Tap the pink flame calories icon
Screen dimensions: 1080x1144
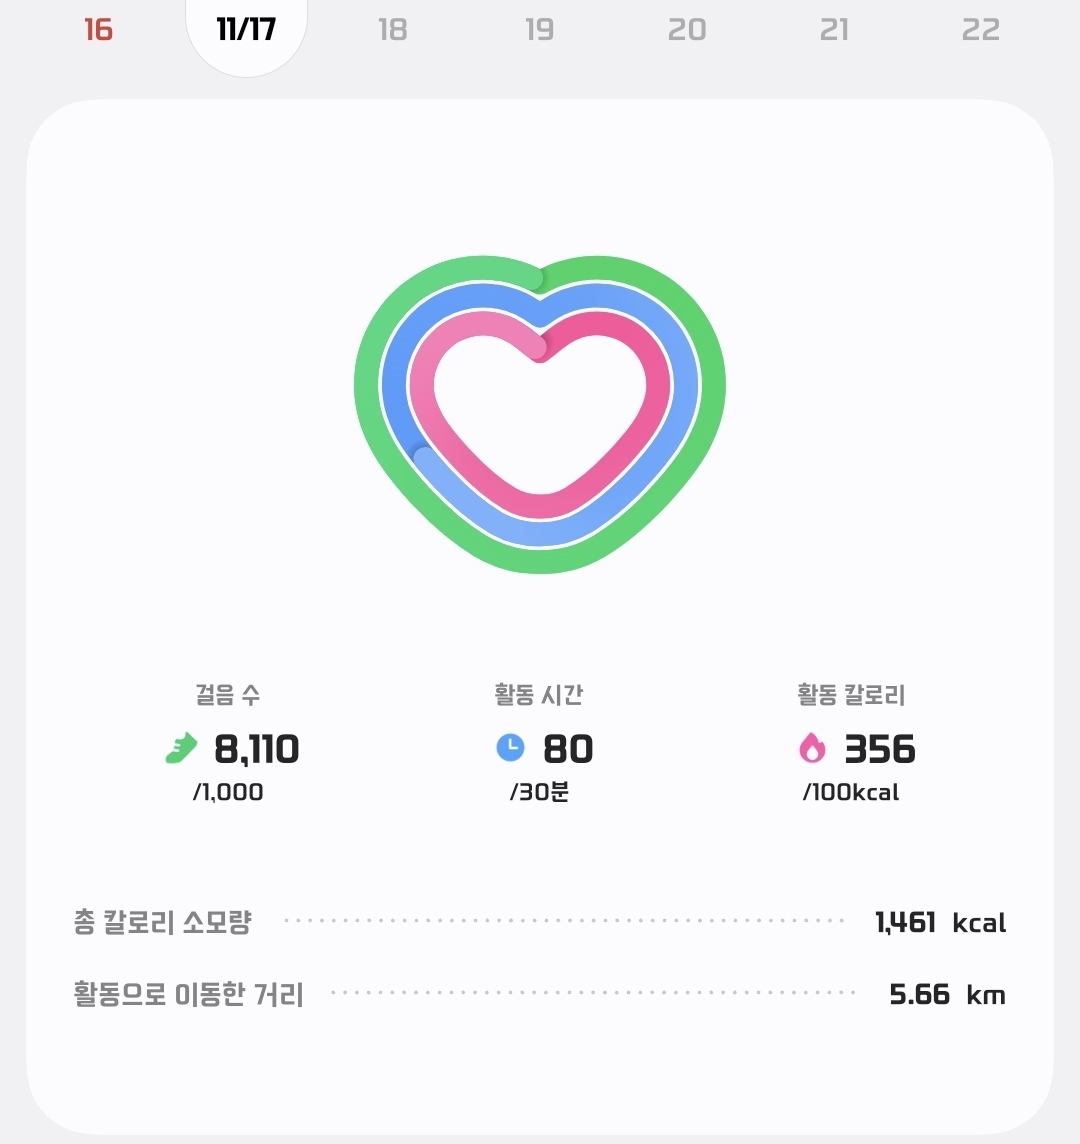coord(812,749)
